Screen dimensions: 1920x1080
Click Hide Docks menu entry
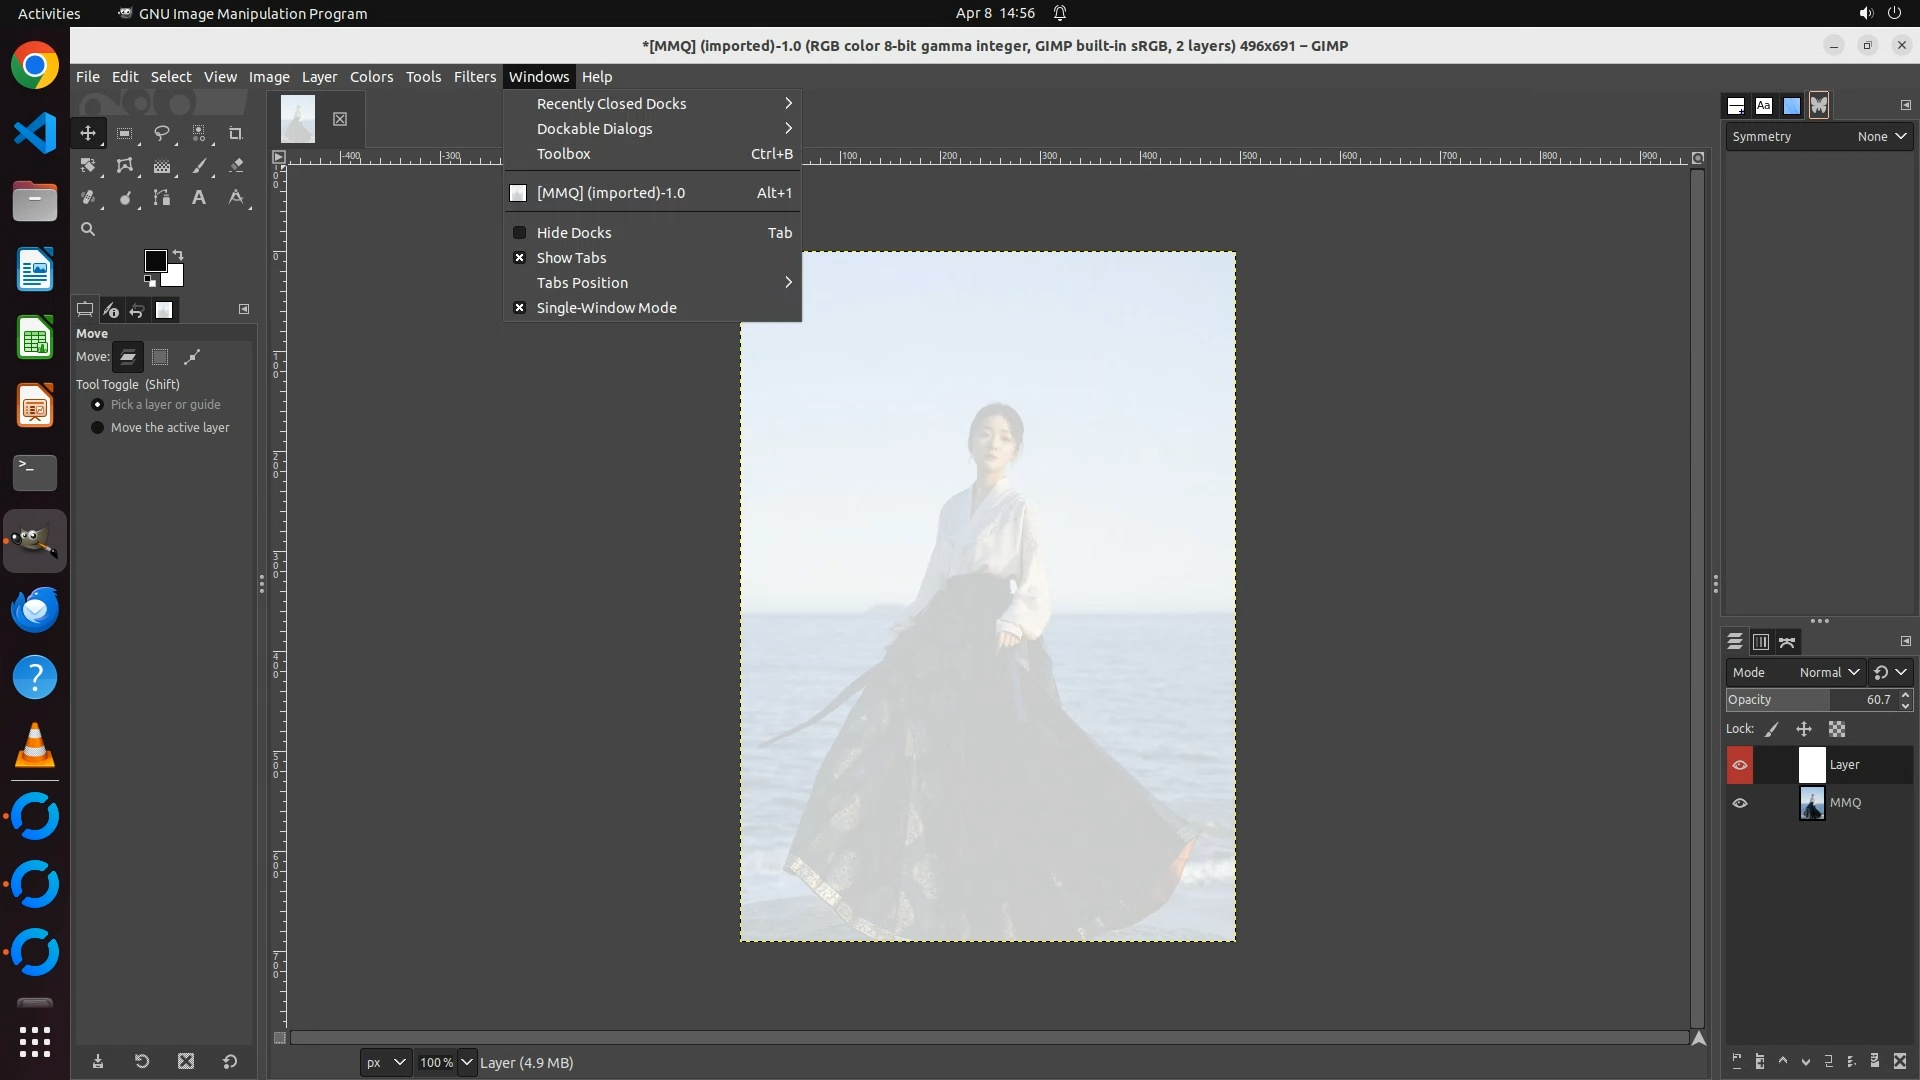[574, 233]
